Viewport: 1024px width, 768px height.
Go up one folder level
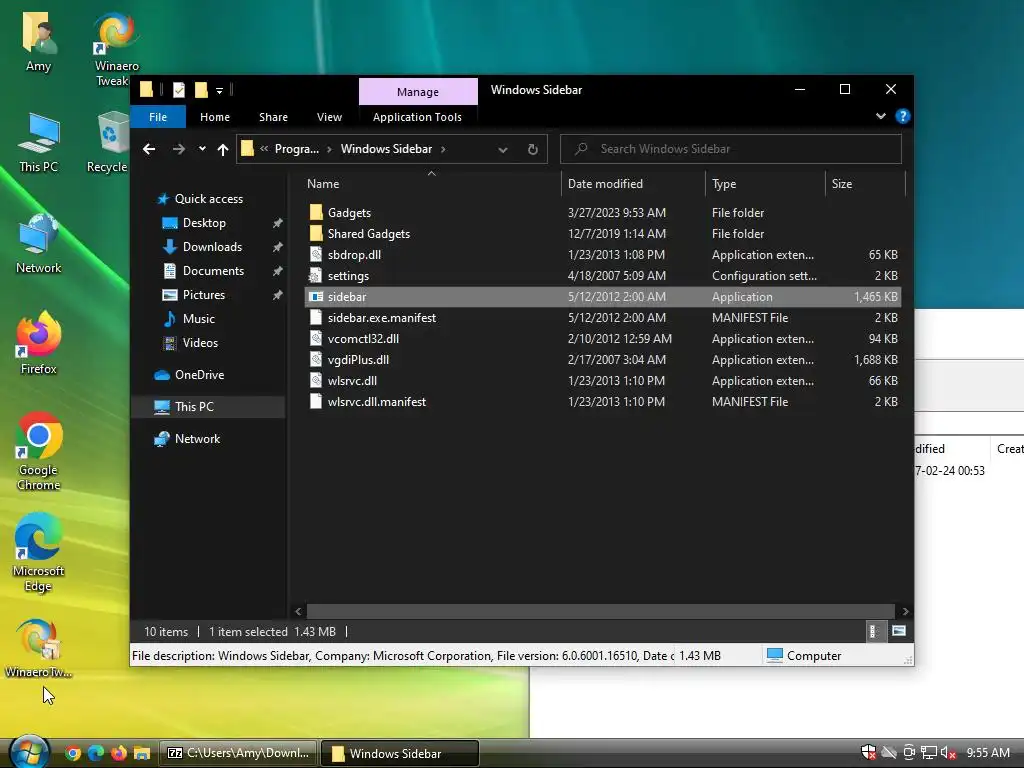tap(223, 150)
